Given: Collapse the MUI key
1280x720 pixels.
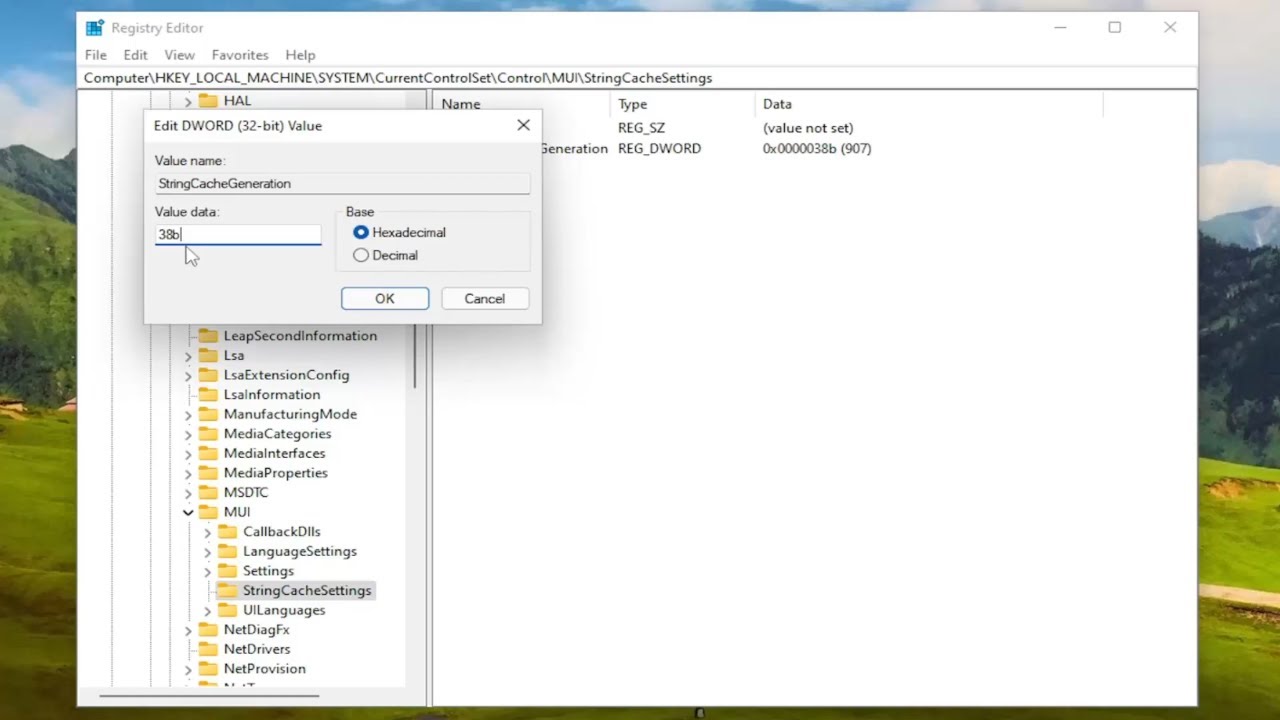Looking at the screenshot, I should 188,512.
